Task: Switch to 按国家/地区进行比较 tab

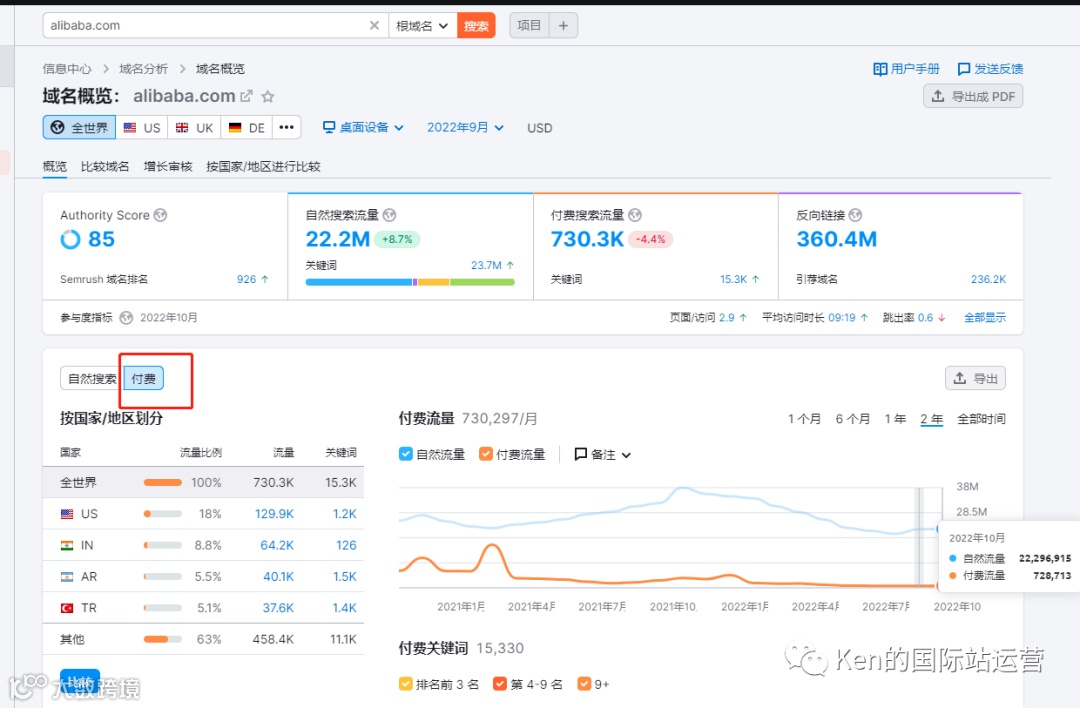Action: point(263,167)
